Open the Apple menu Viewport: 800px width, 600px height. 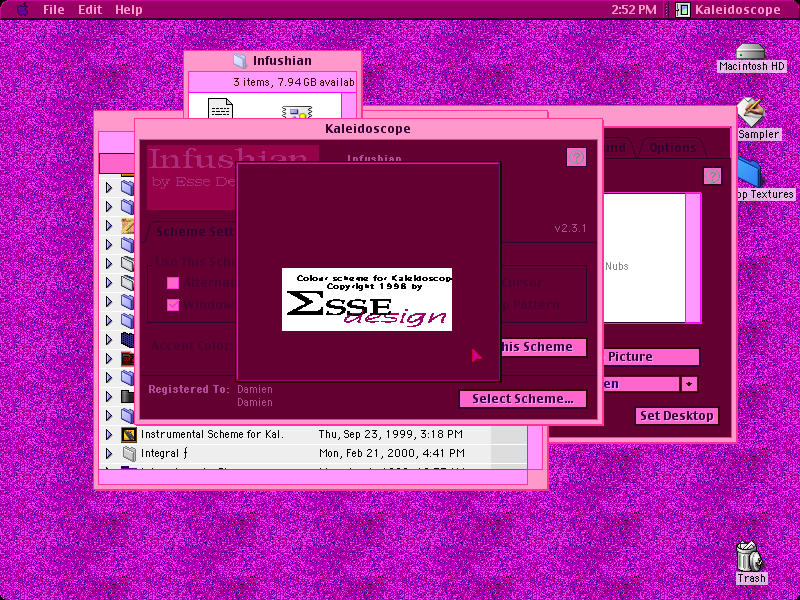(23, 9)
